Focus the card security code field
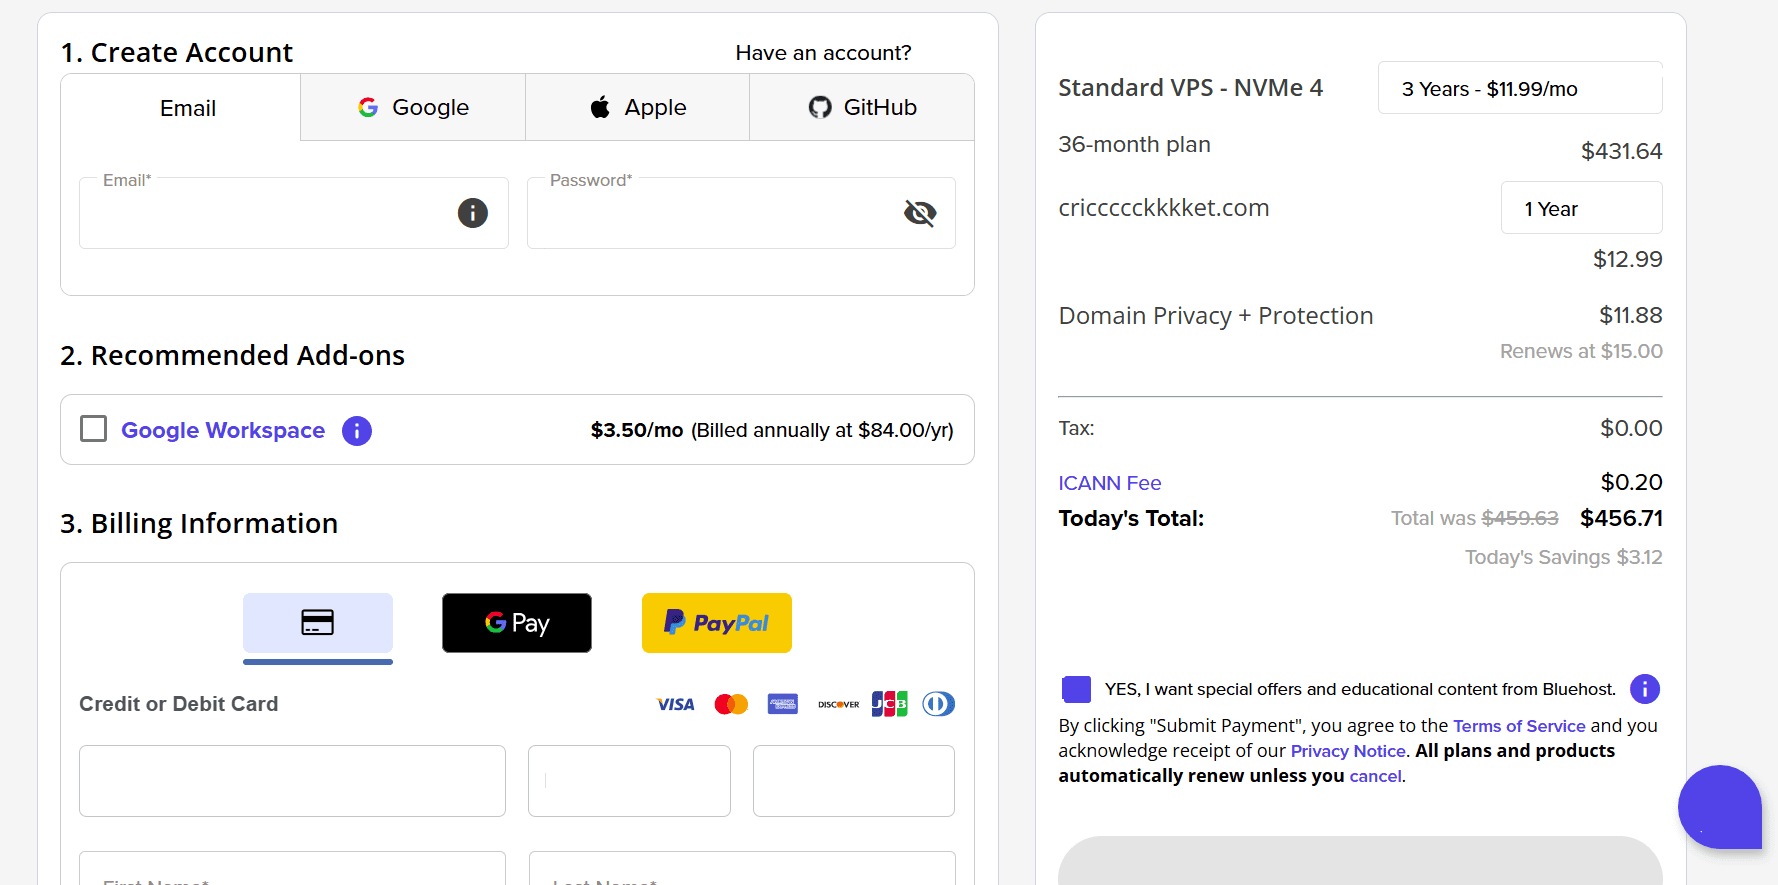1778x885 pixels. pos(854,781)
